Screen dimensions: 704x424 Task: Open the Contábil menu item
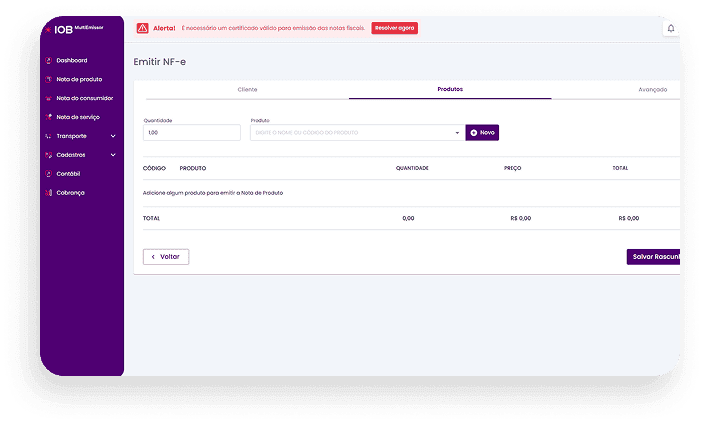pyautogui.click(x=68, y=173)
